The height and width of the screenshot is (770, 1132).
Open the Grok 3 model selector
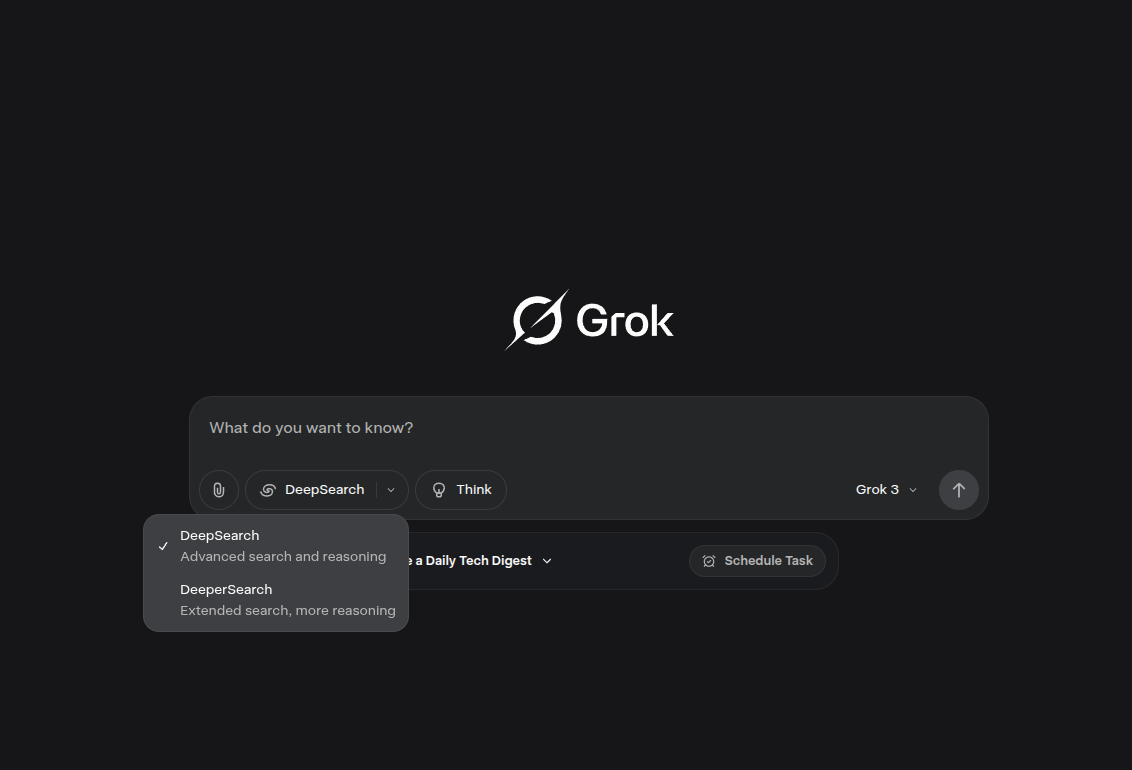point(886,490)
